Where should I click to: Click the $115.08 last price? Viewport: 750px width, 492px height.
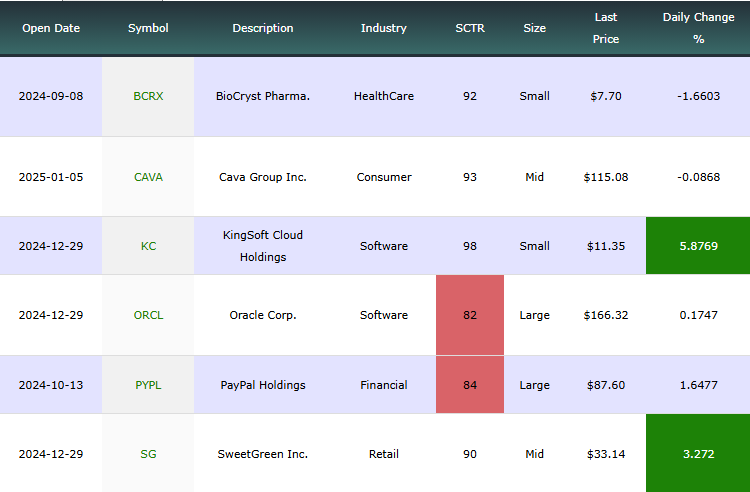click(606, 177)
